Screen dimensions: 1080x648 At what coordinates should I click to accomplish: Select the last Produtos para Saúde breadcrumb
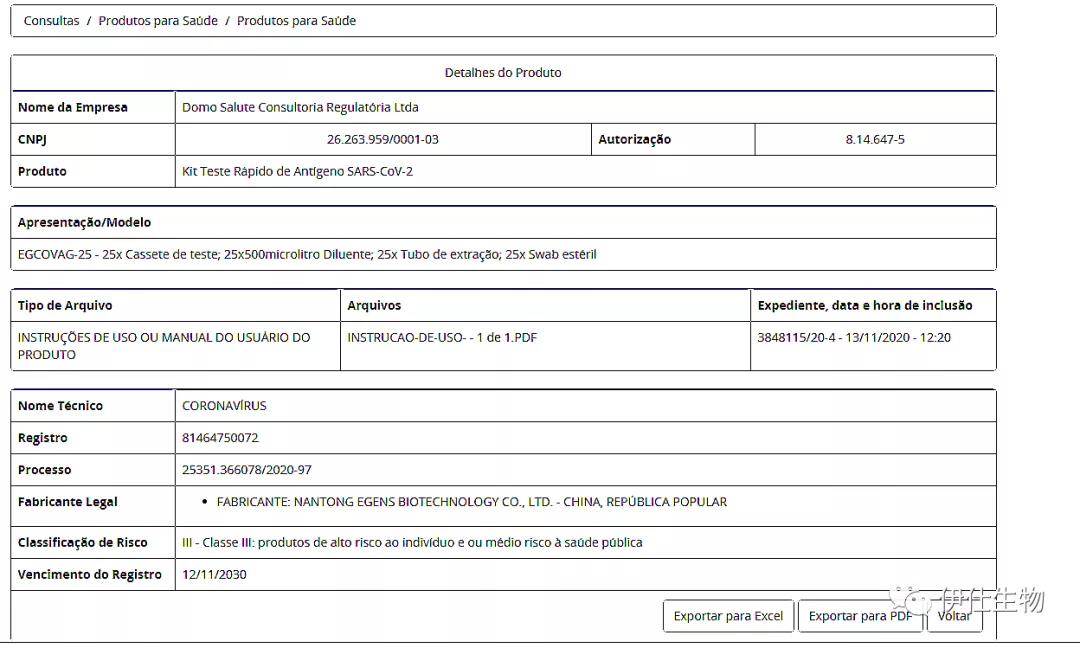tap(296, 21)
